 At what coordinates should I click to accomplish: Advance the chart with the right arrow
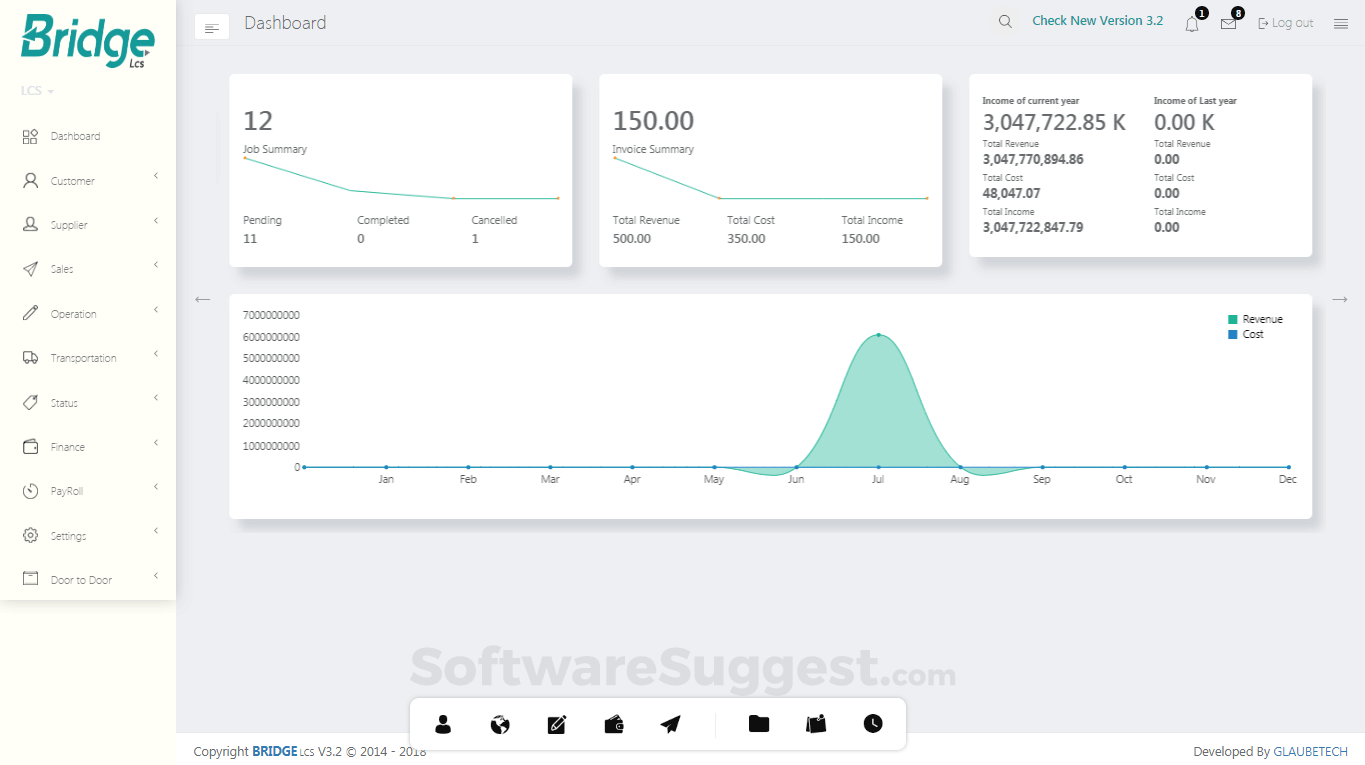coord(1340,299)
